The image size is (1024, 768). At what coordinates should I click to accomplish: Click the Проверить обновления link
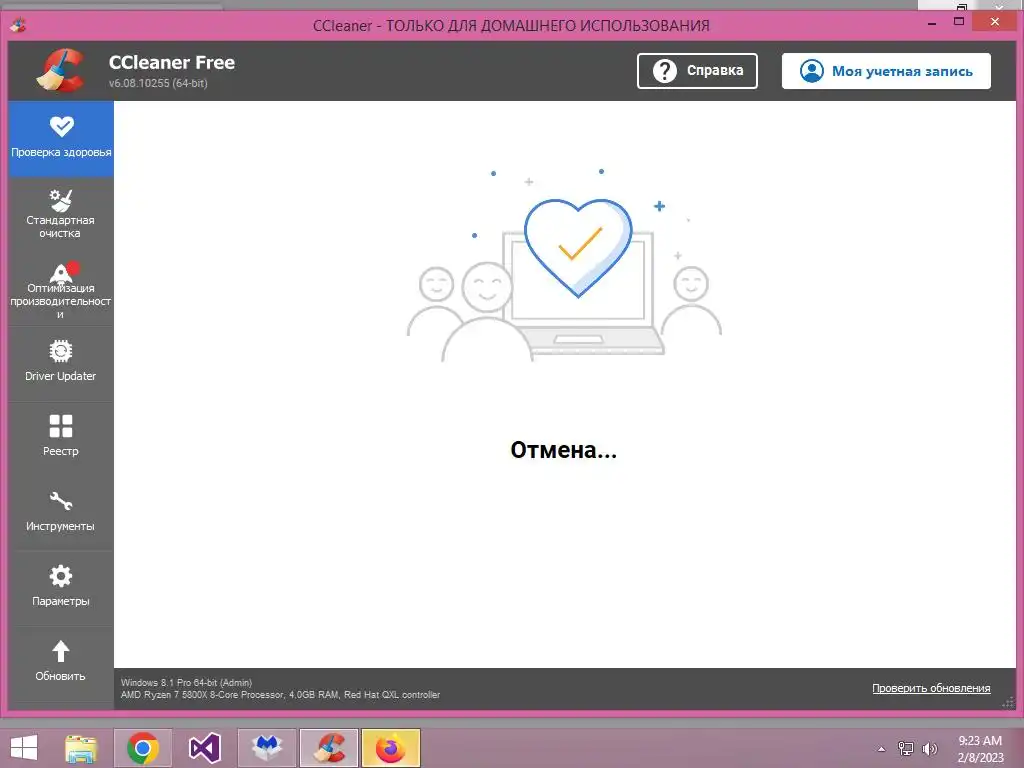[931, 688]
